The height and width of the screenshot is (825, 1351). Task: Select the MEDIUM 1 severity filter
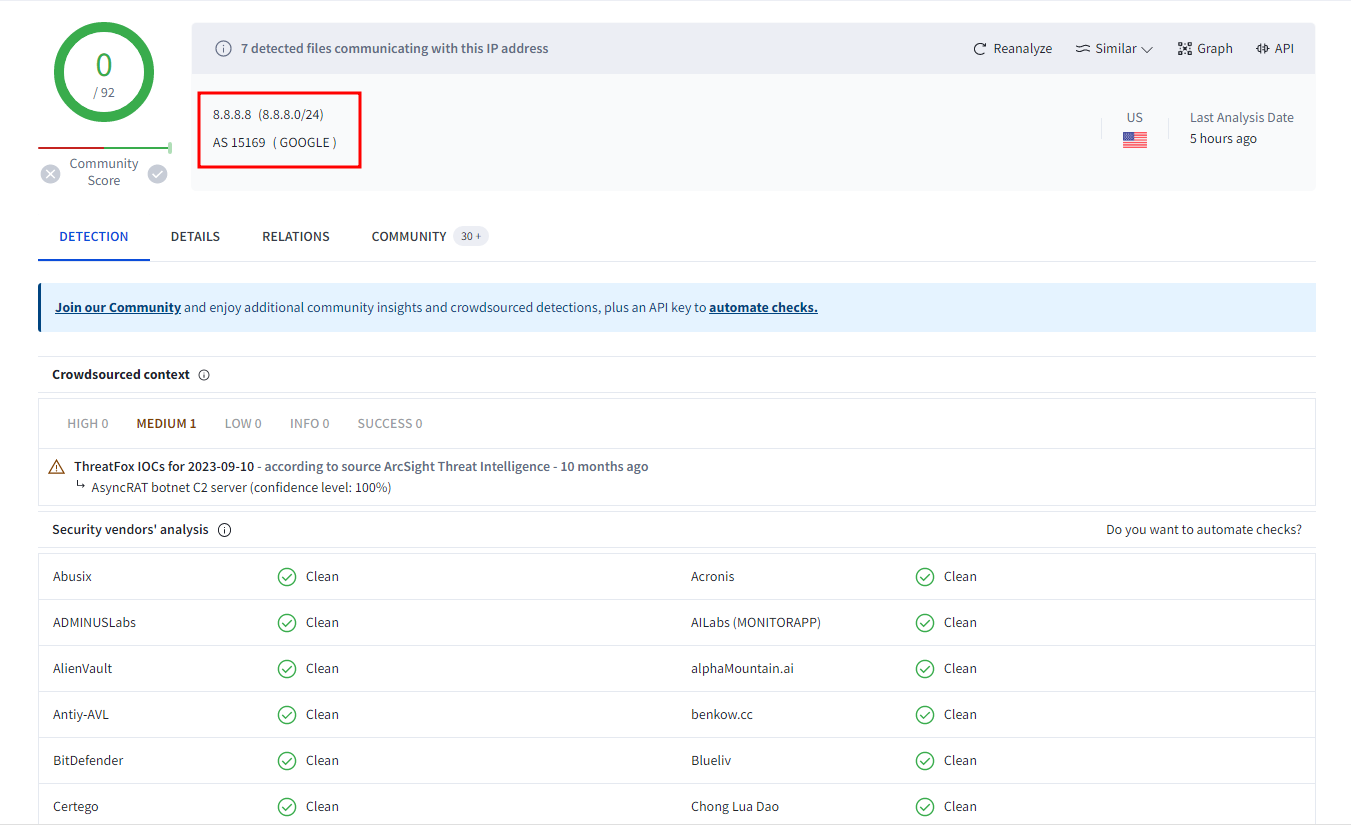(166, 423)
